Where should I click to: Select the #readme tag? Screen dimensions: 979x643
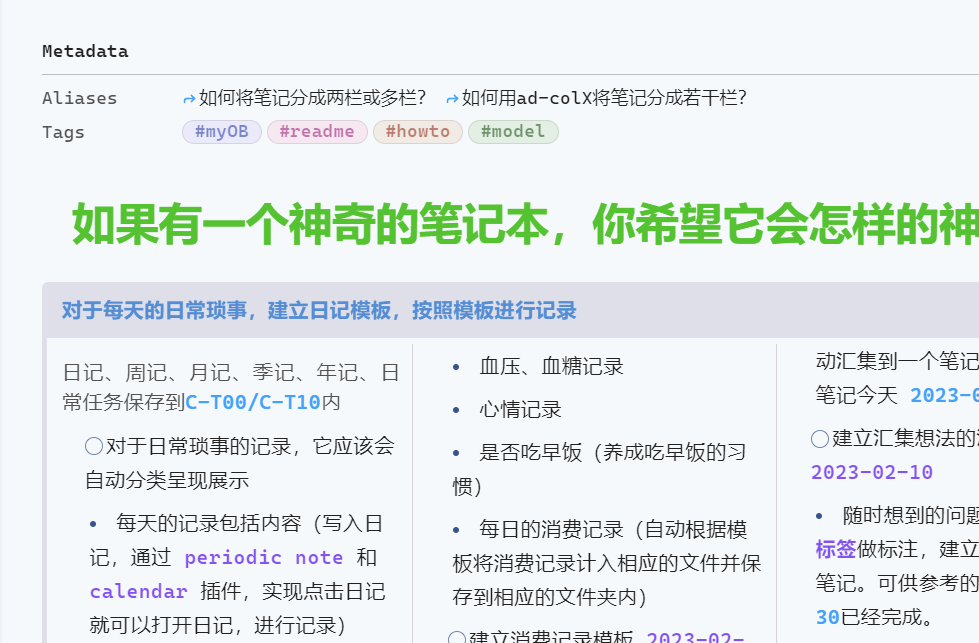[x=317, y=132]
